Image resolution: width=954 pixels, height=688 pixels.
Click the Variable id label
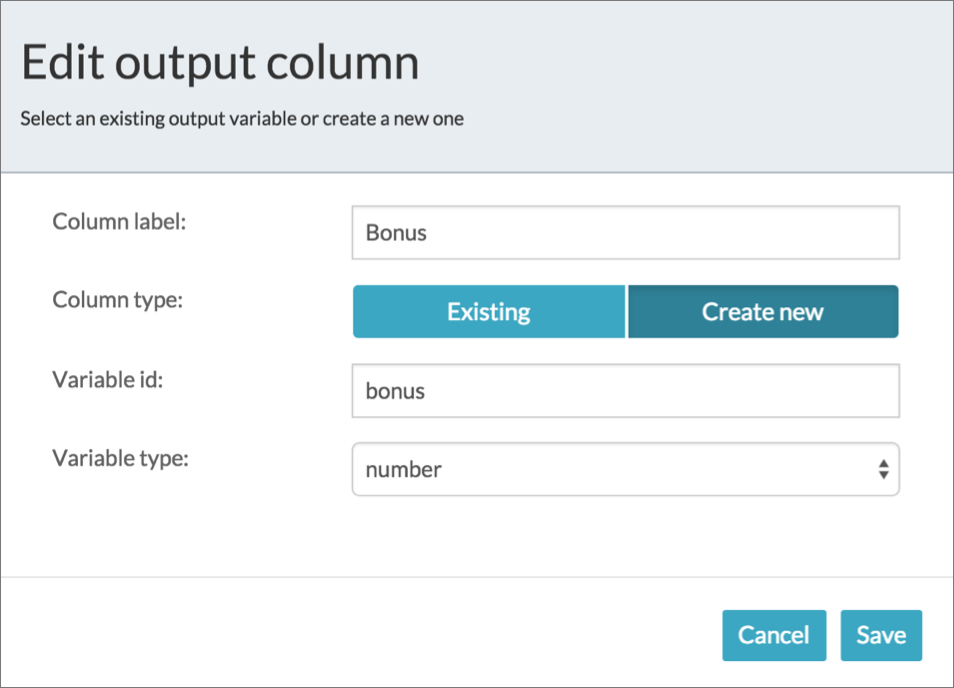(x=106, y=379)
